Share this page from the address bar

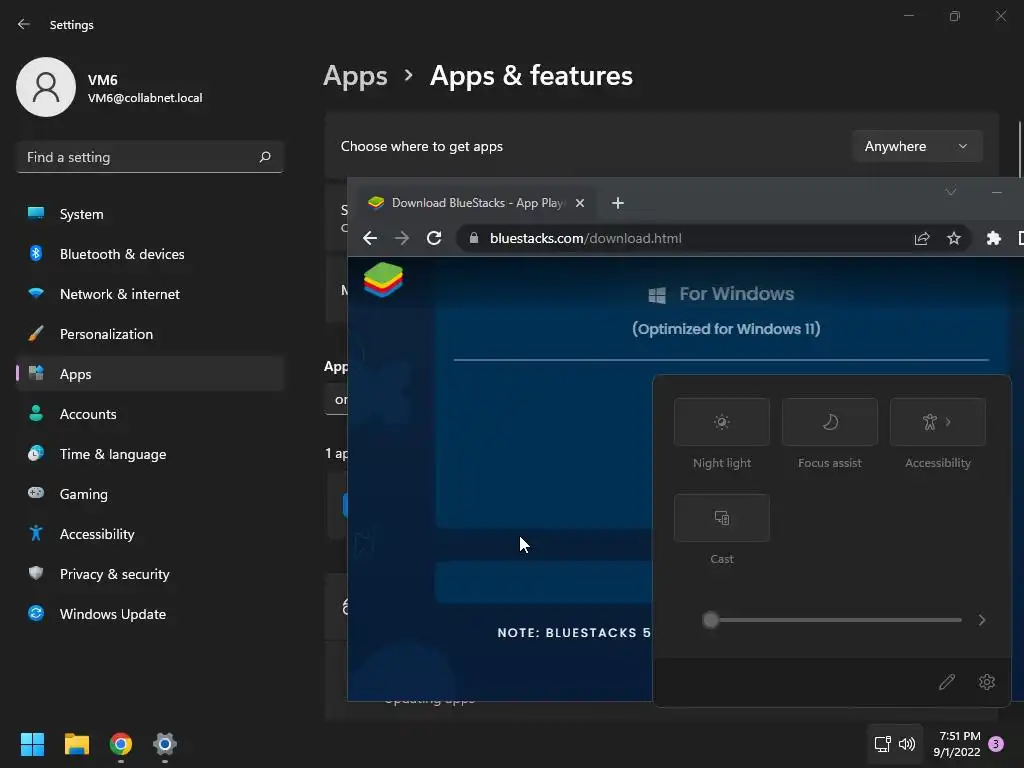coord(921,238)
